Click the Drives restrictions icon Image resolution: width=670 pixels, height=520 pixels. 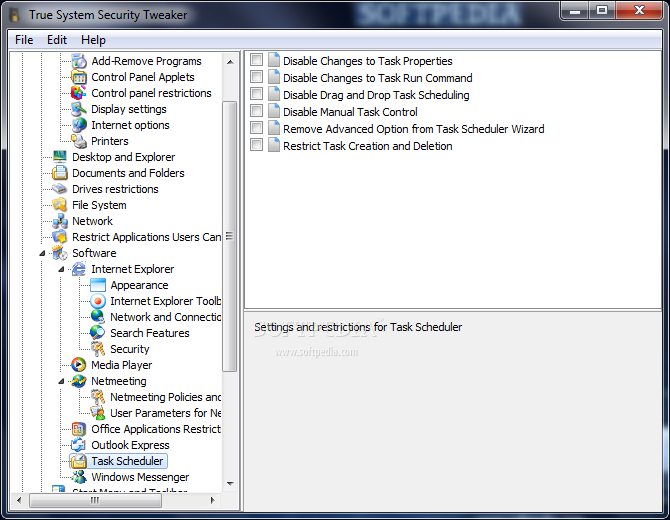(59, 189)
